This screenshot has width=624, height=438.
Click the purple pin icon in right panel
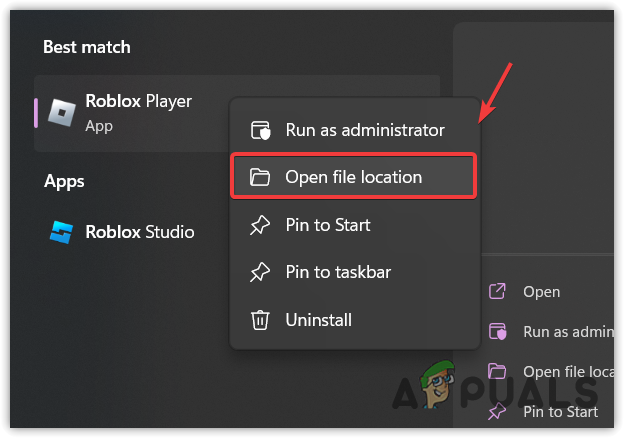(x=496, y=411)
